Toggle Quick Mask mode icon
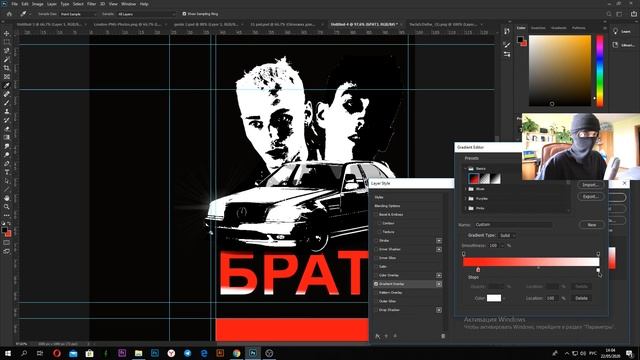This screenshot has width=640, height=360. pyautogui.click(x=7, y=243)
